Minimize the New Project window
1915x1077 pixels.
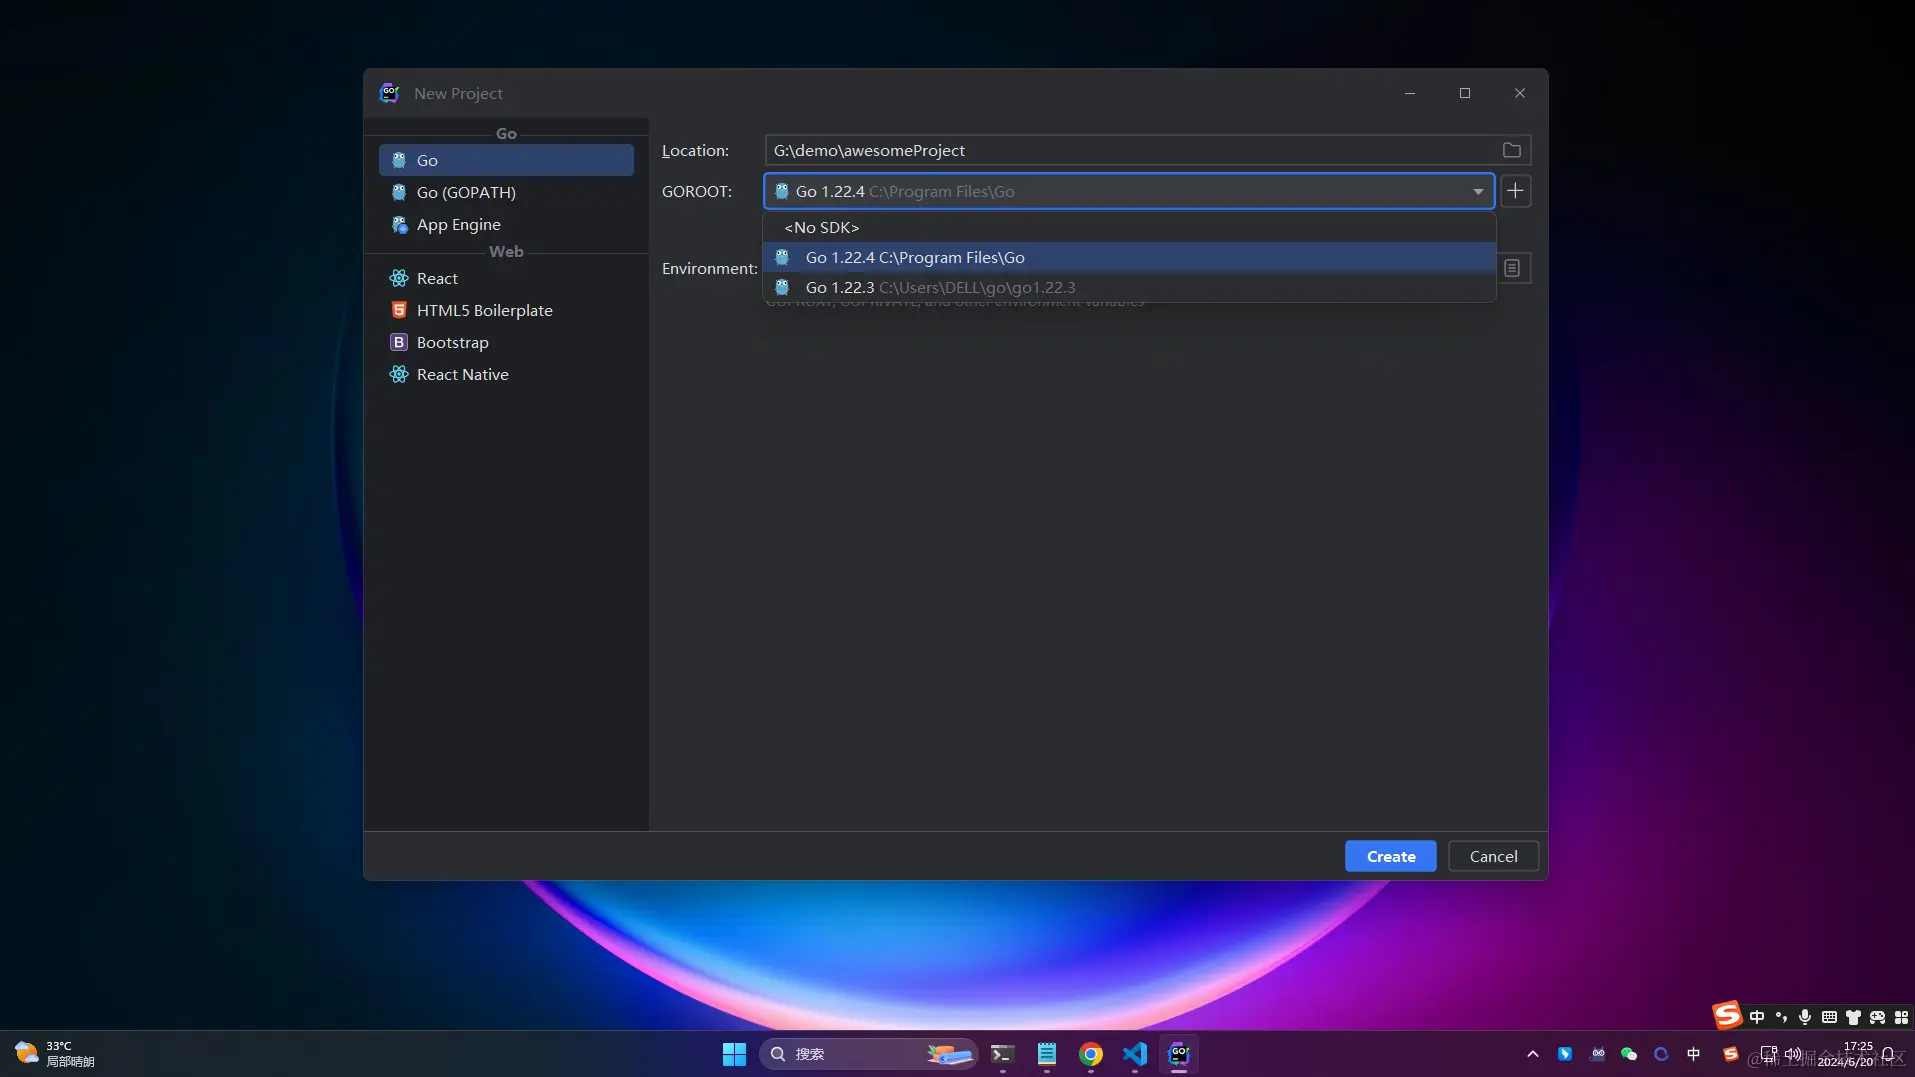[1410, 93]
